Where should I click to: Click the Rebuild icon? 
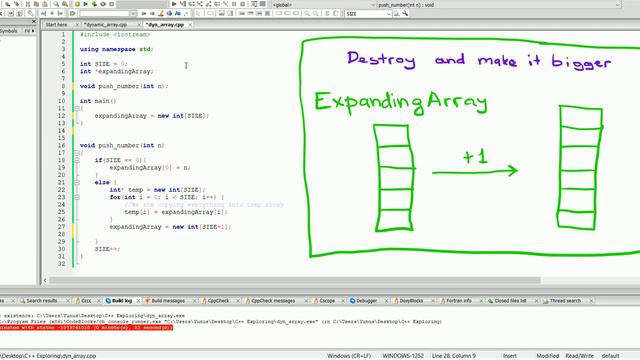(103, 4)
